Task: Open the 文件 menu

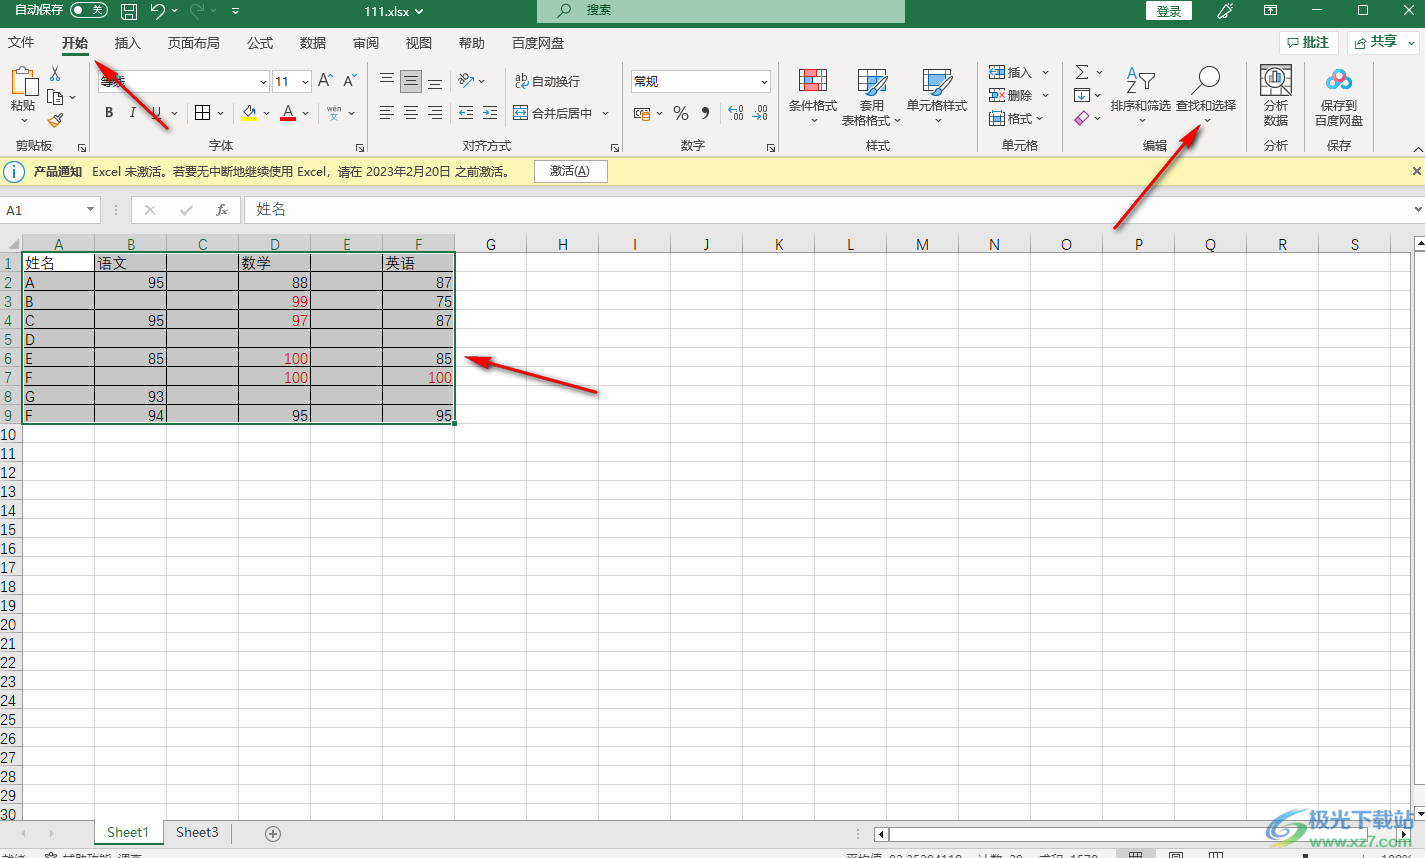Action: tap(21, 43)
